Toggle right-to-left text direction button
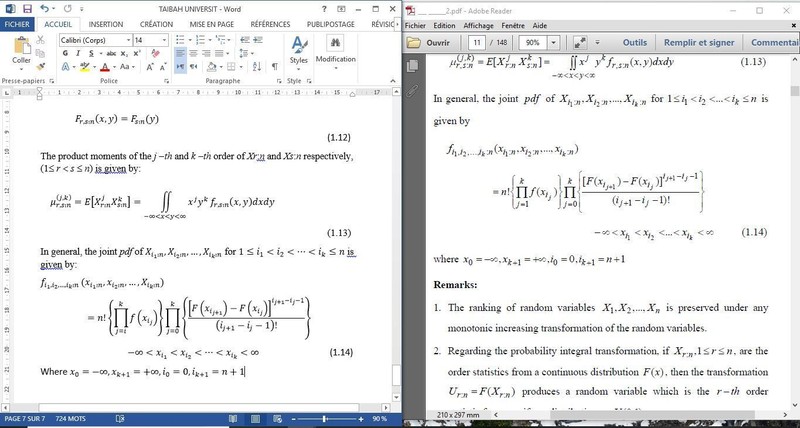Viewport: 800px width, 428px height. (193, 66)
